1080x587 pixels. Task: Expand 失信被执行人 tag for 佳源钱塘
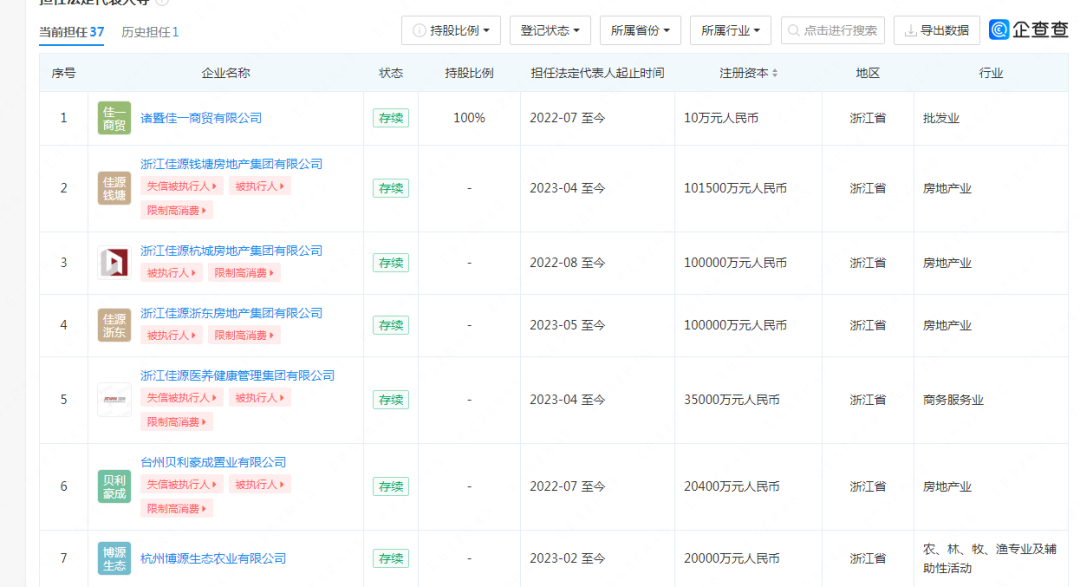[x=182, y=186]
